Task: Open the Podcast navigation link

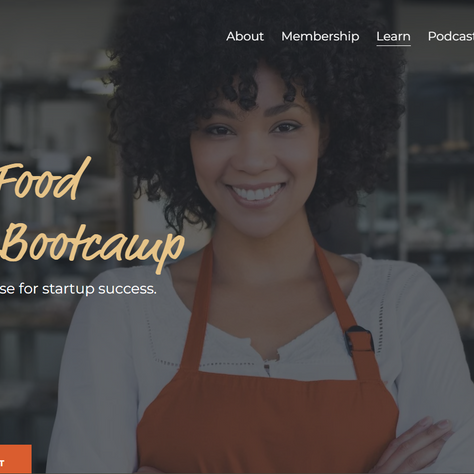Action: (451, 36)
